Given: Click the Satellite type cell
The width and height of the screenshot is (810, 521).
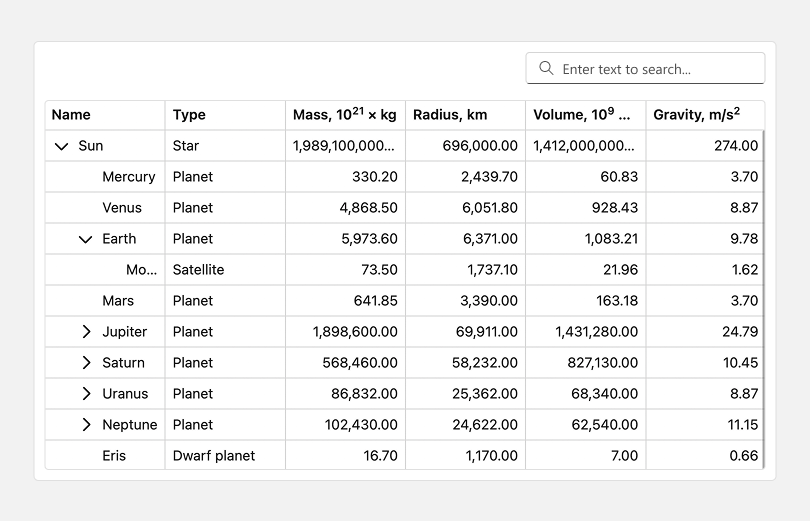Looking at the screenshot, I should [x=198, y=270].
